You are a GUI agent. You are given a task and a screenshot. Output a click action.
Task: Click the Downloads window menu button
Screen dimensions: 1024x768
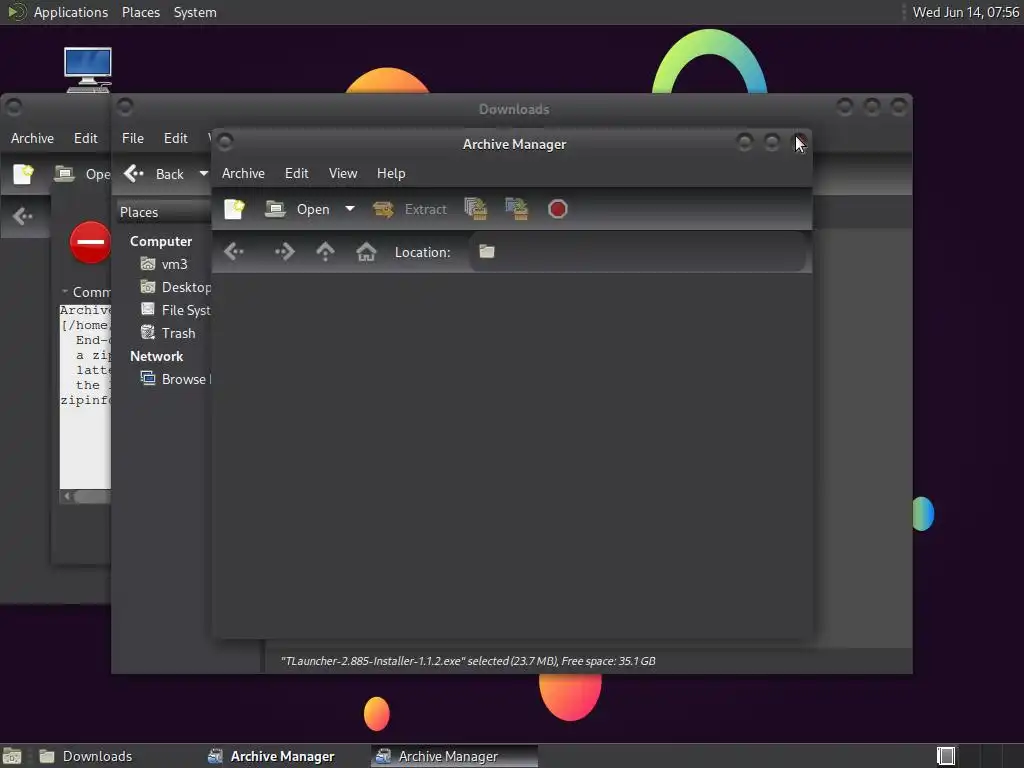coord(125,106)
